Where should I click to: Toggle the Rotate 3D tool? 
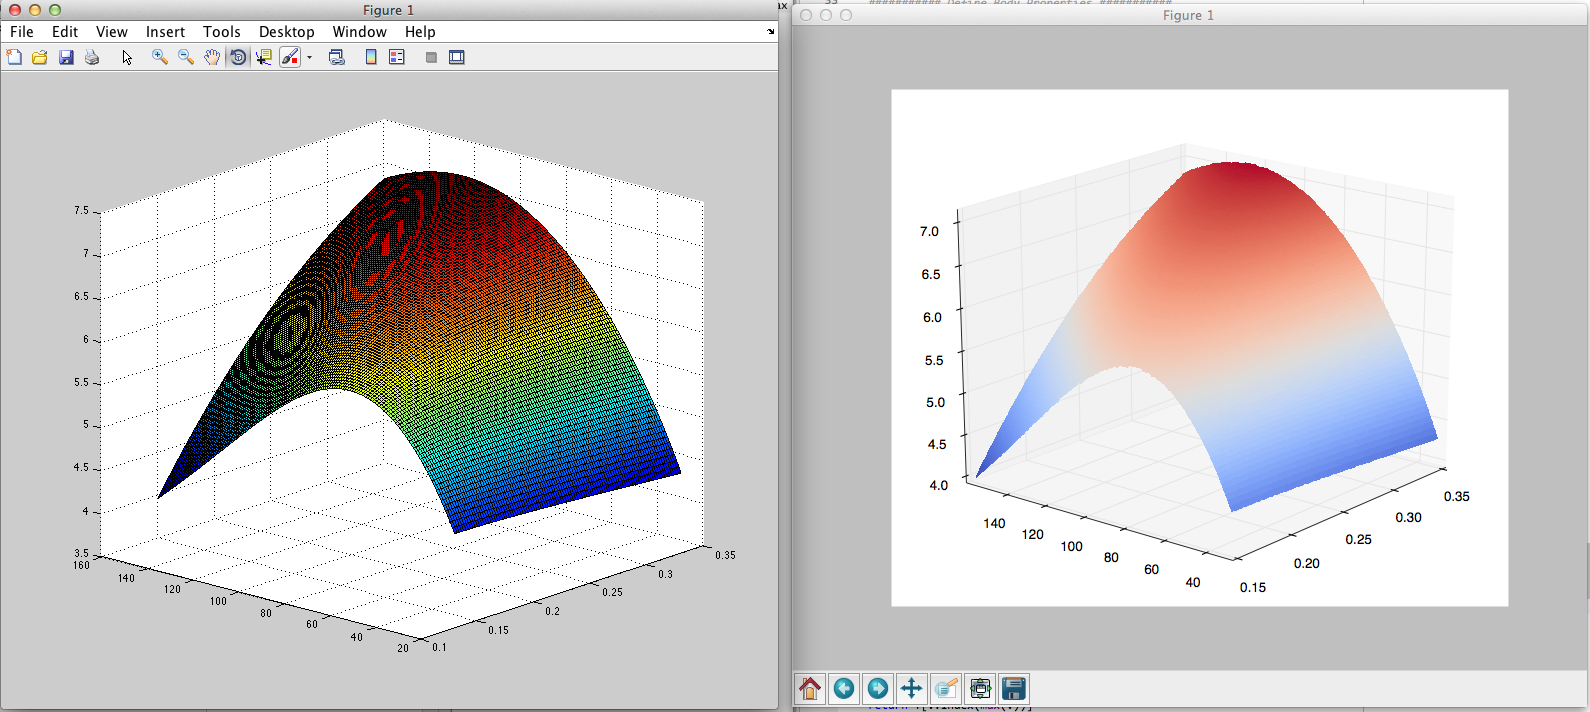[238, 58]
